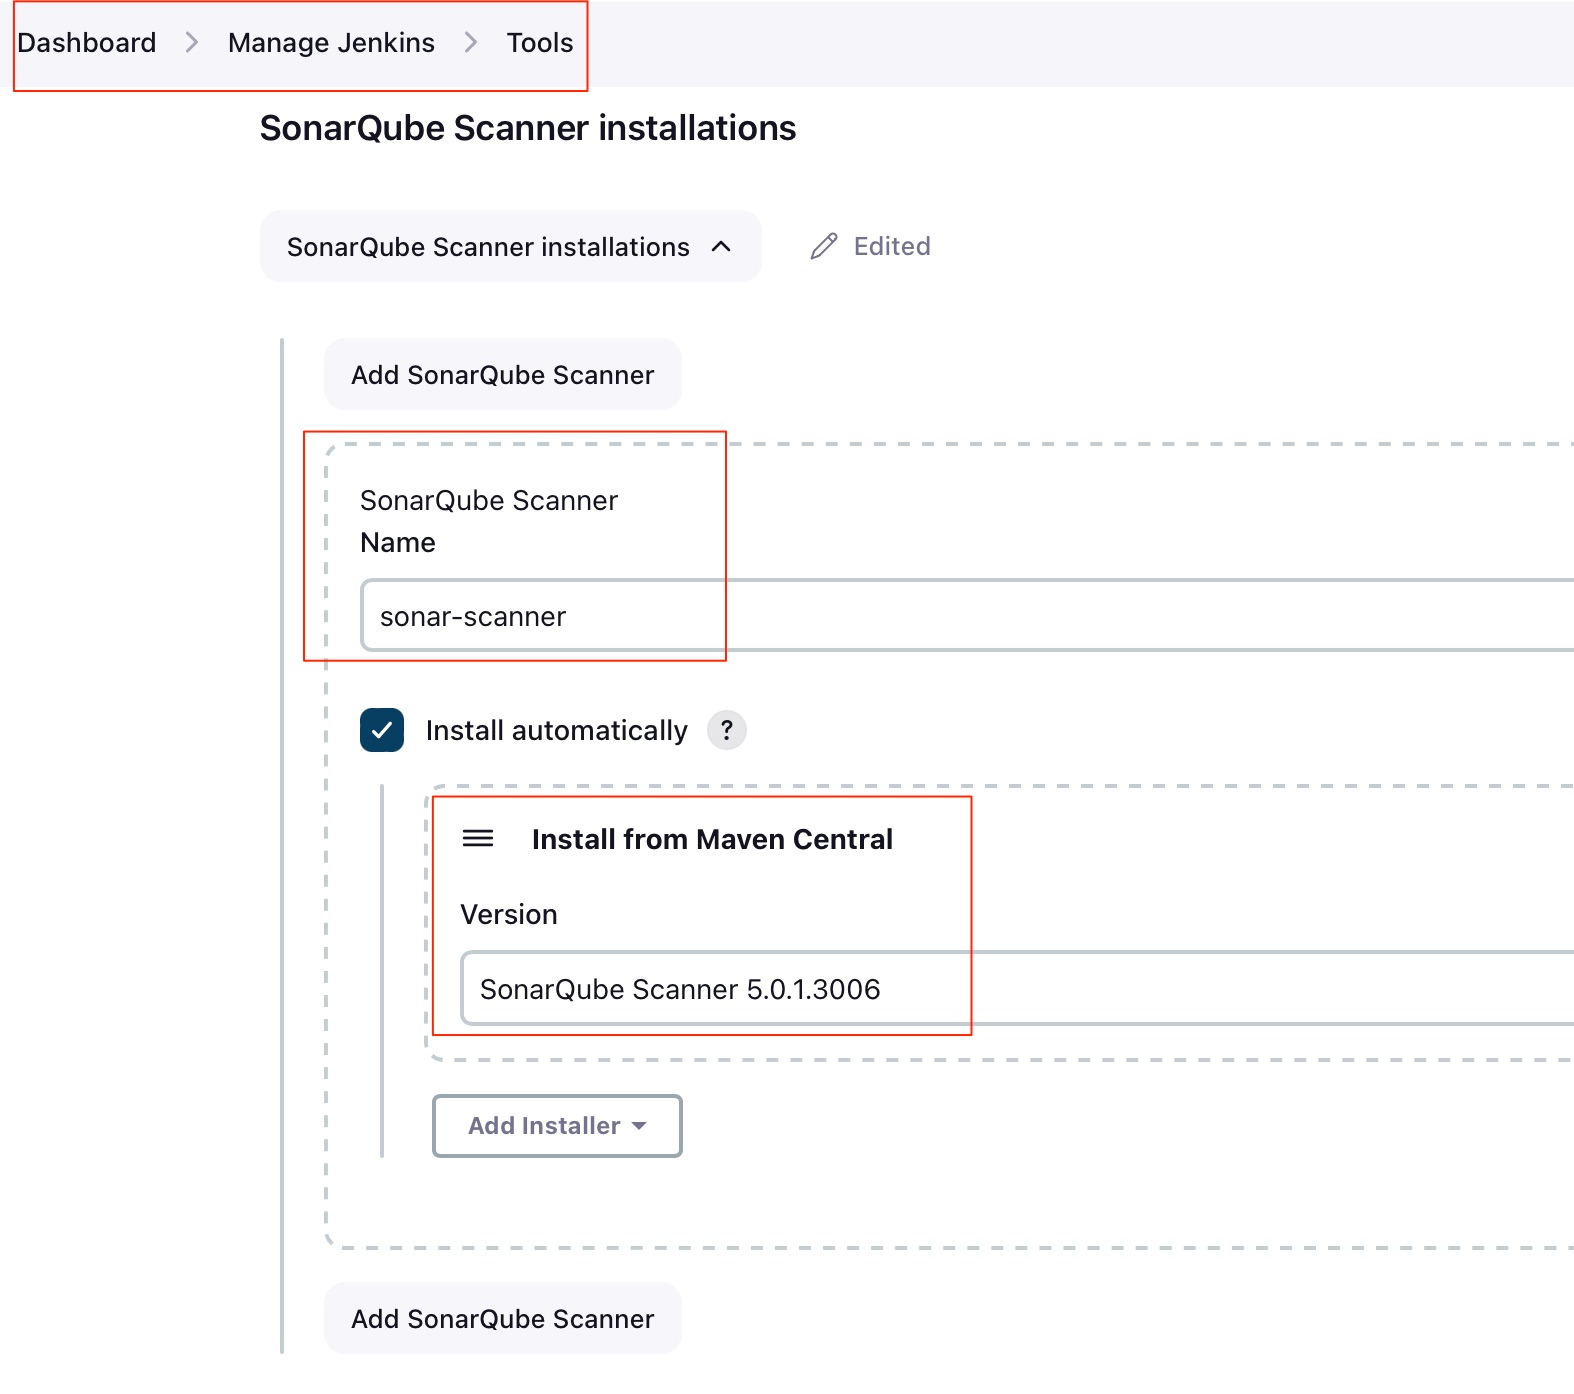This screenshot has height=1394, width=1574.
Task: Grab the installer reorder handle icon
Action: tap(478, 838)
